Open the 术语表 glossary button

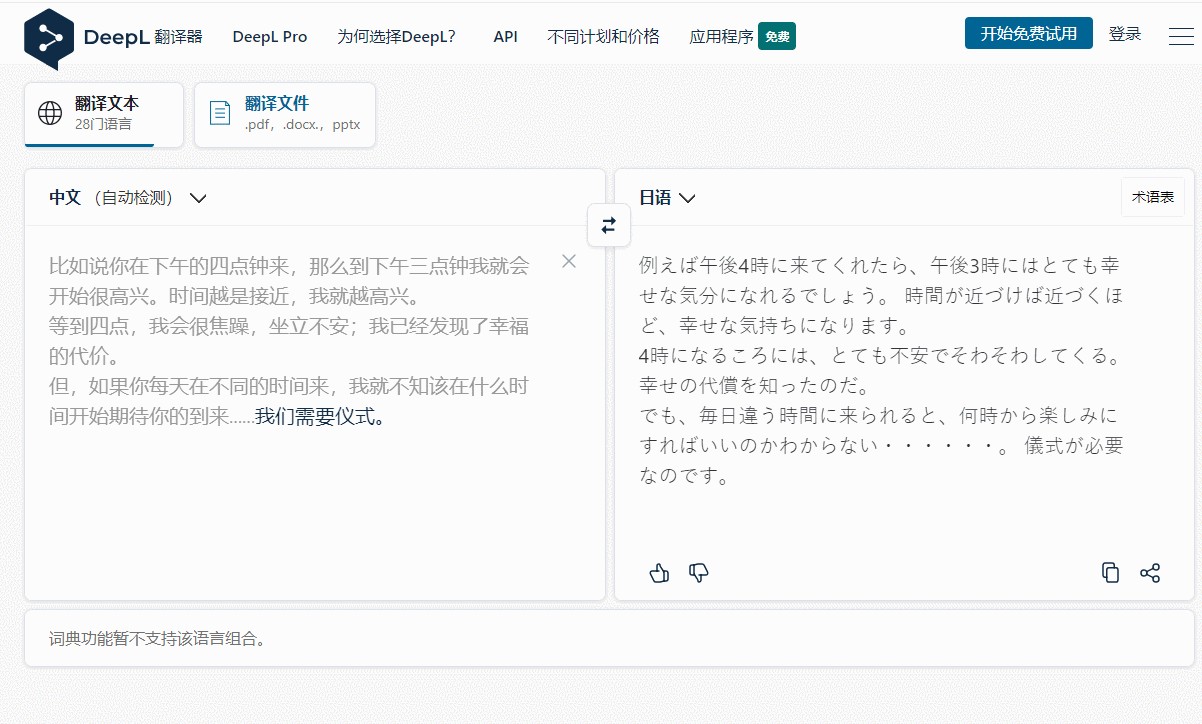point(1152,198)
